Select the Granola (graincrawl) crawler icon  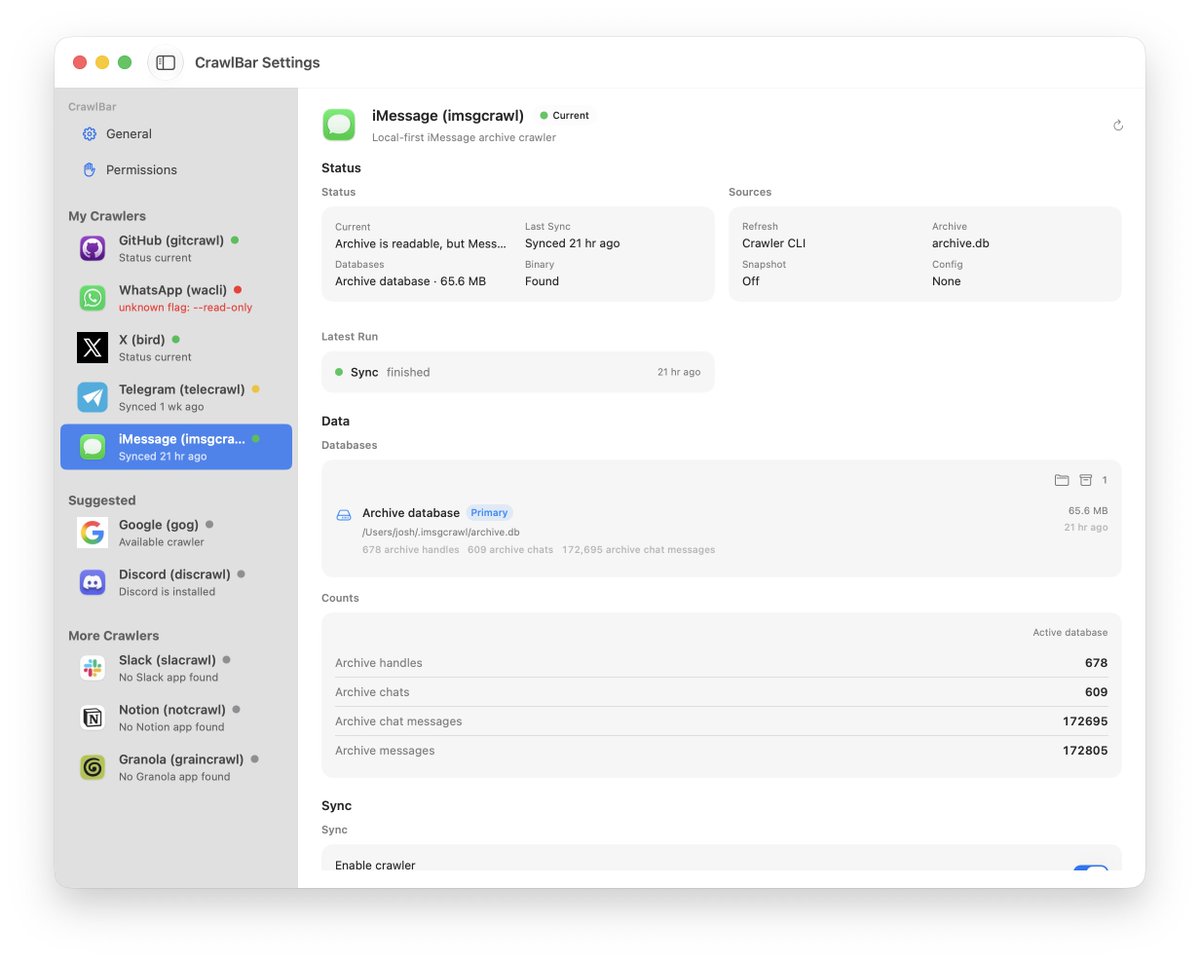click(x=93, y=767)
